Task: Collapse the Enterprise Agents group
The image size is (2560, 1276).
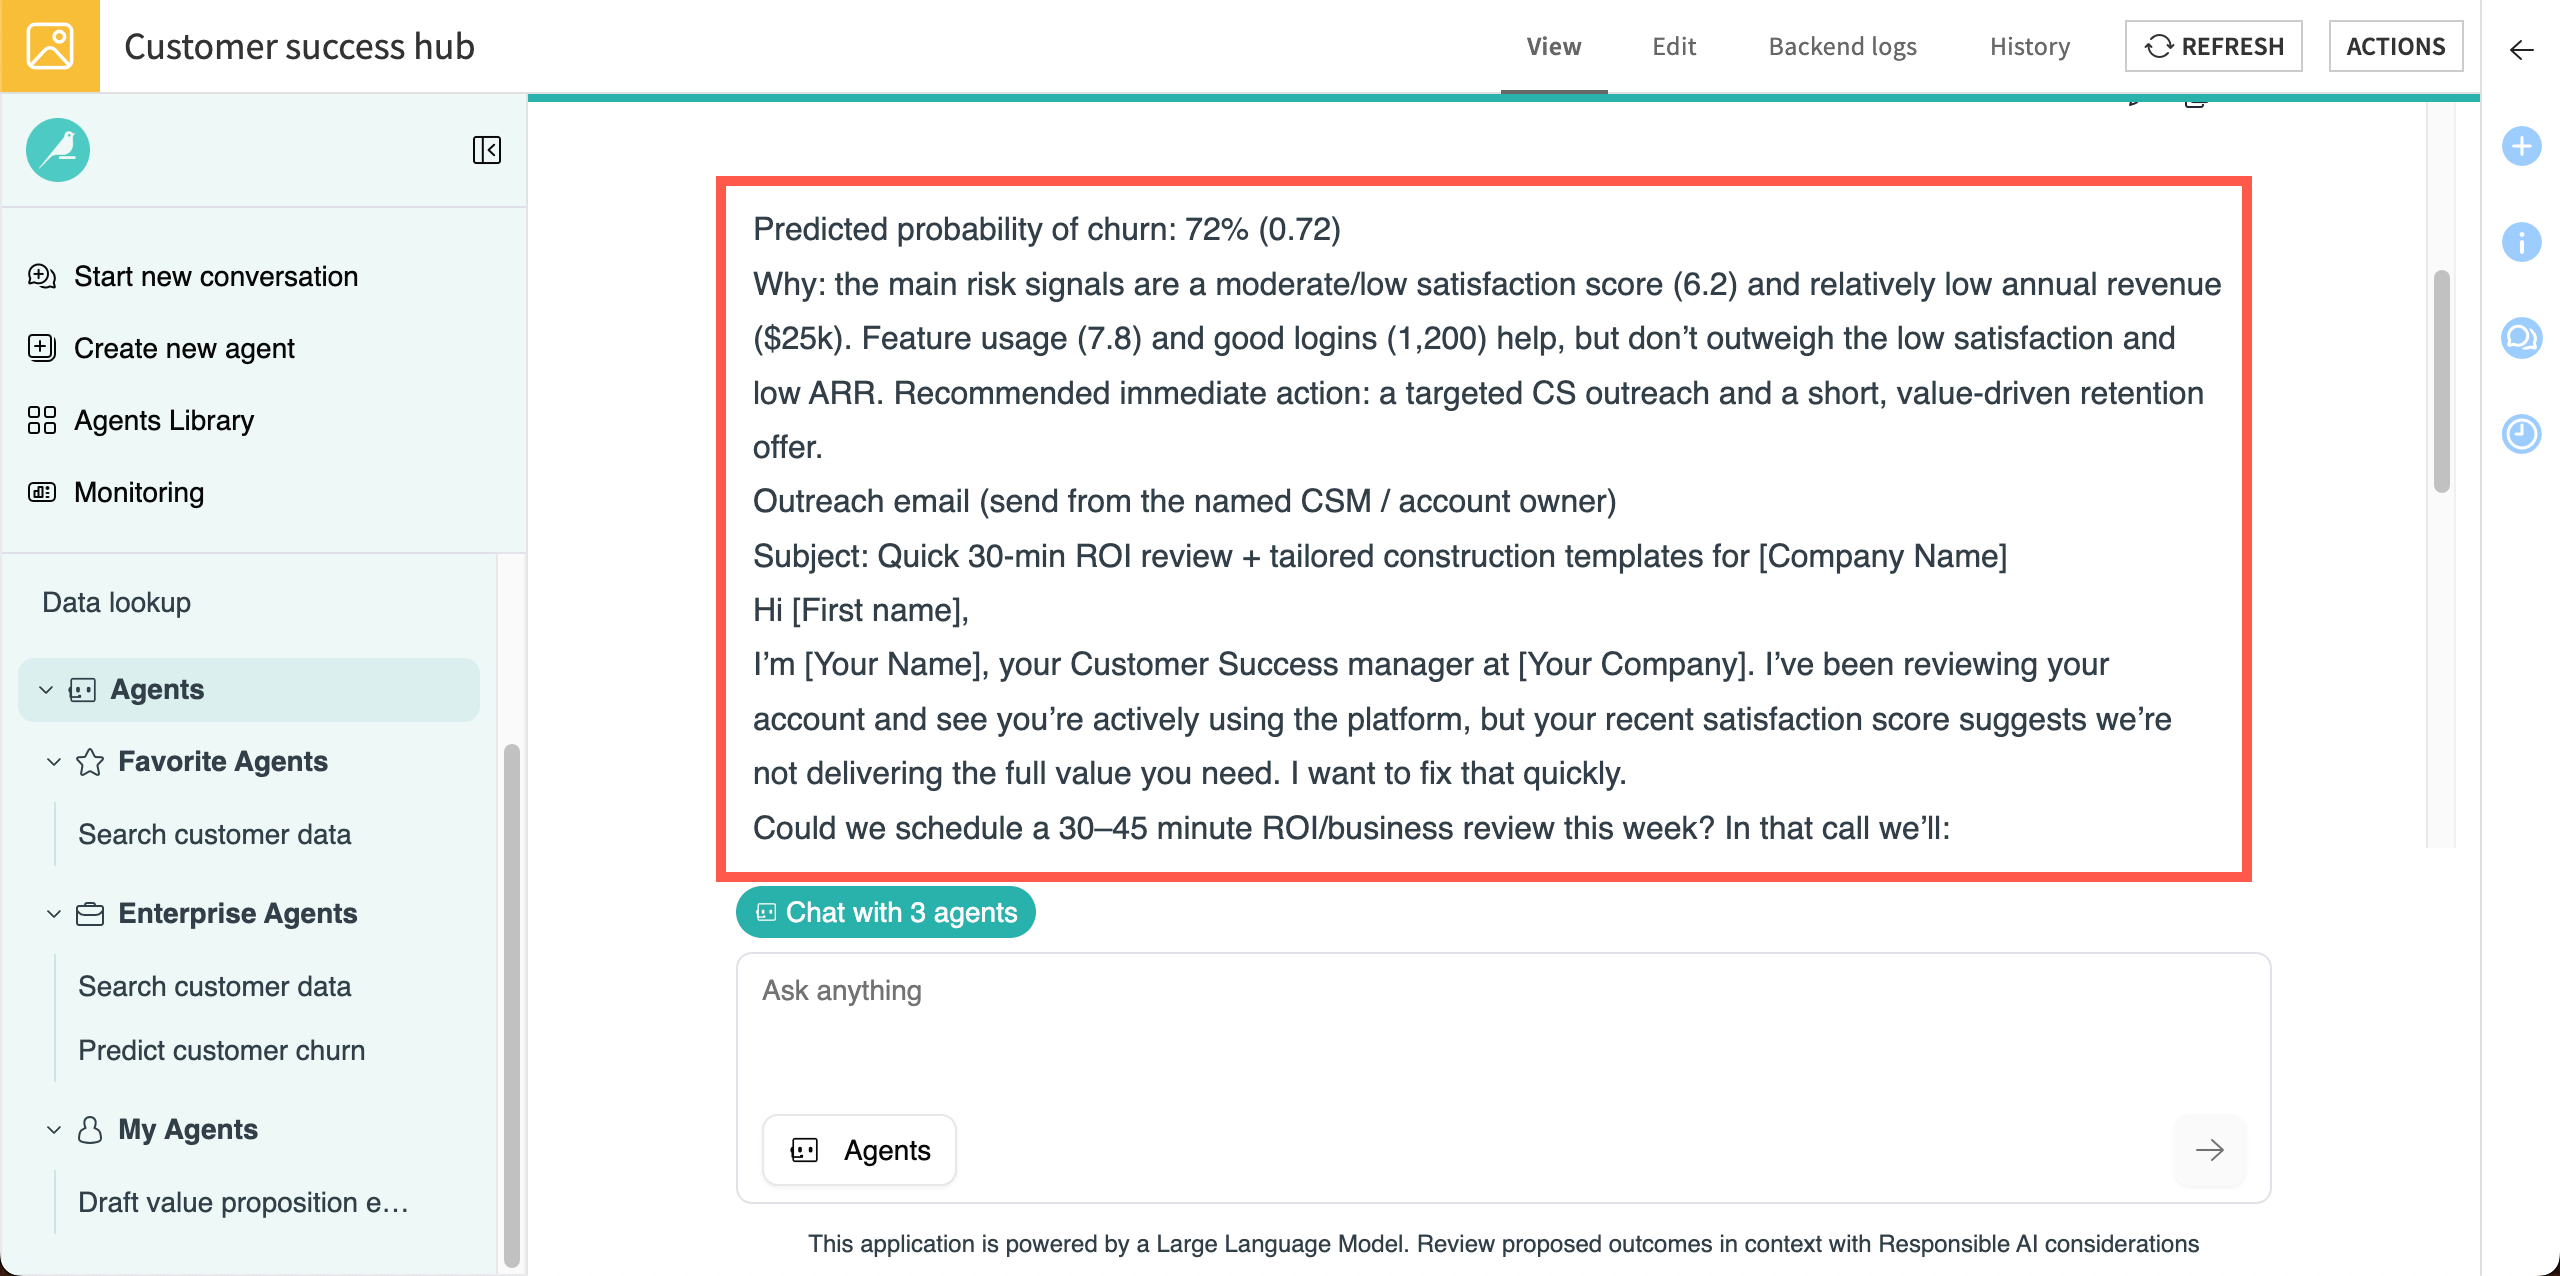Action: (x=54, y=914)
